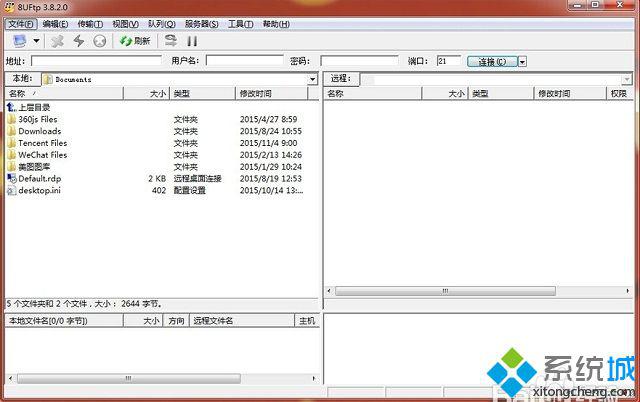The image size is (640, 402).
Task: Click the transfer queue arrows icon
Action: (171, 41)
